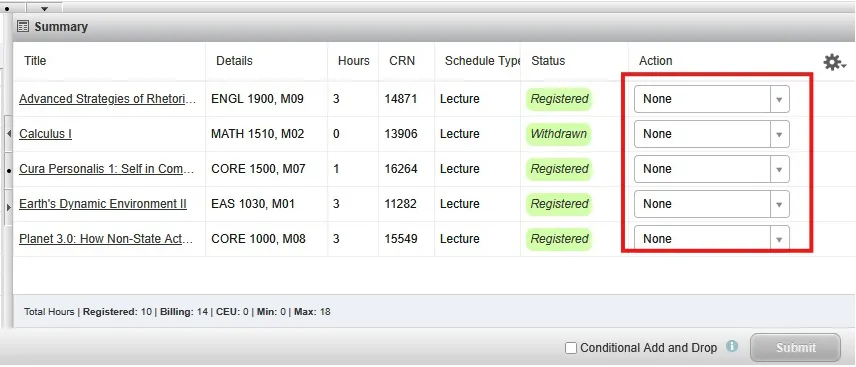The width and height of the screenshot is (856, 367).
Task: Click the Summary panel title
Action: click(x=61, y=27)
